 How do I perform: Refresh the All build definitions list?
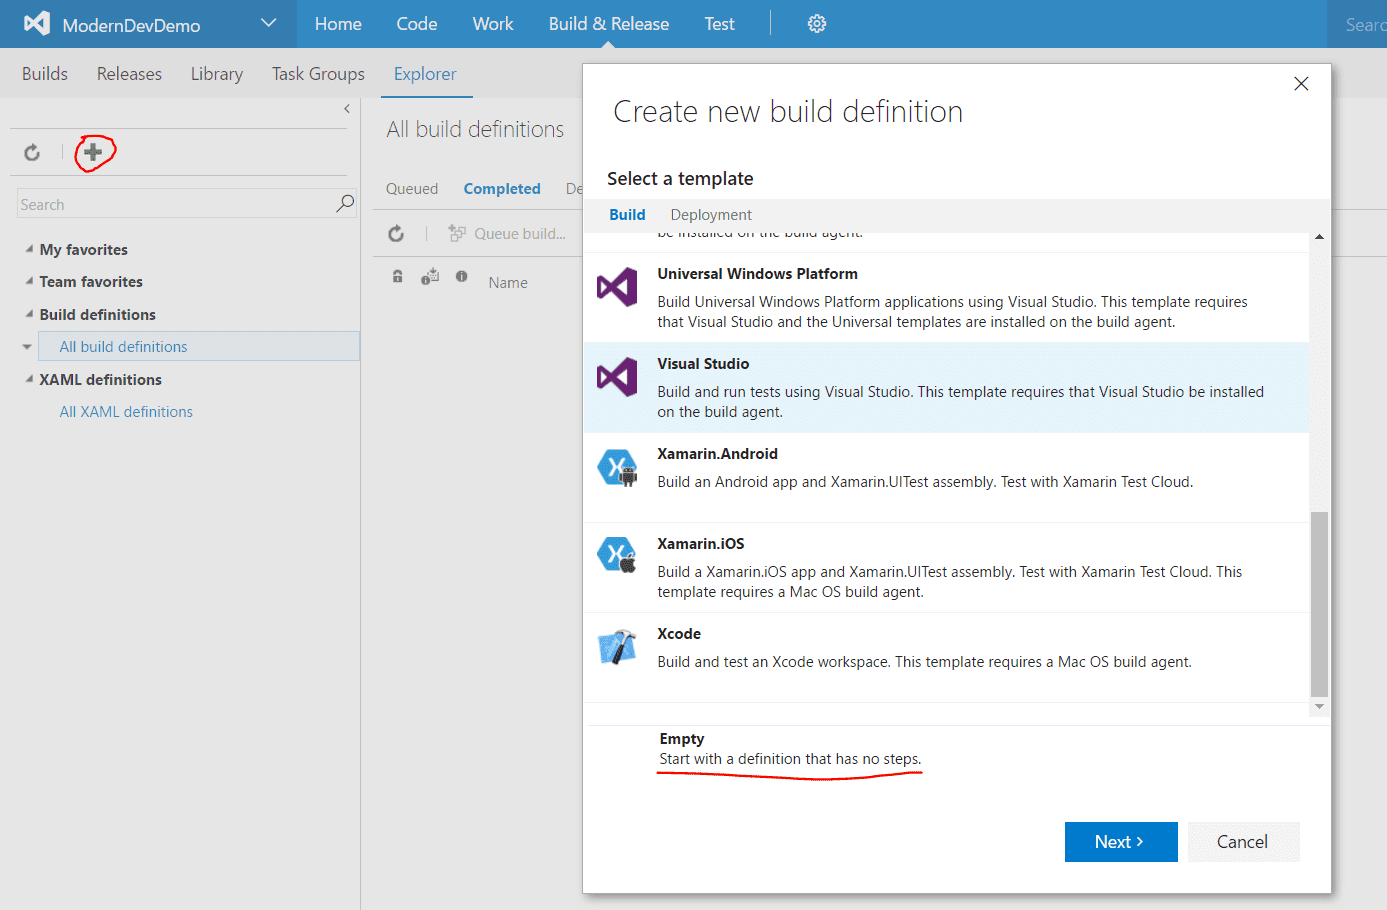coord(396,233)
